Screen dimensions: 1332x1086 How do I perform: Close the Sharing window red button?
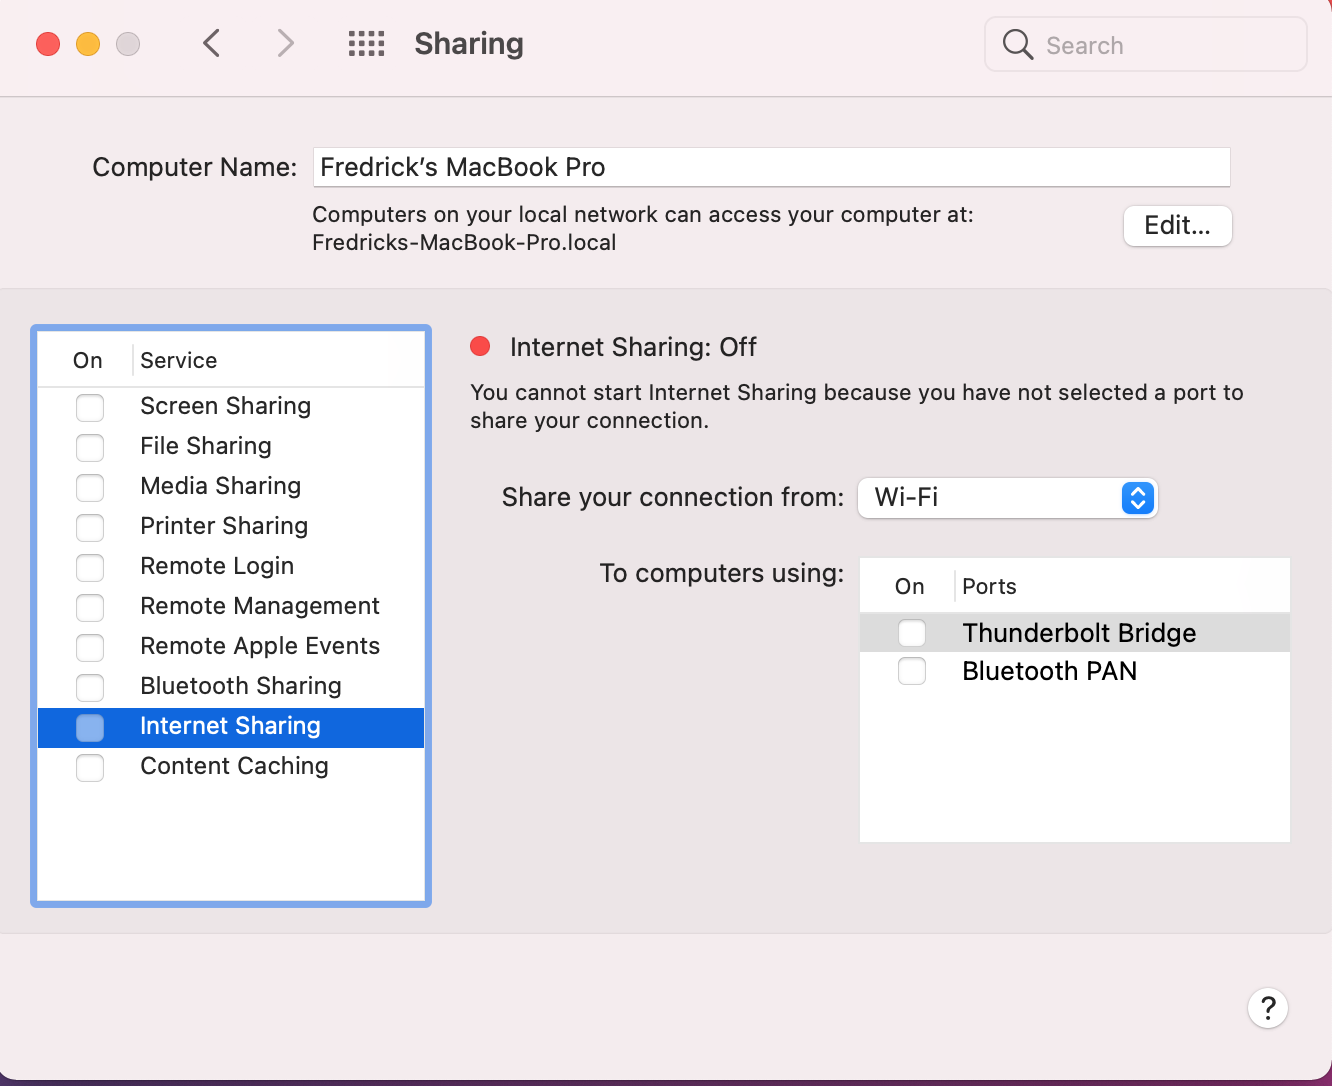click(48, 44)
